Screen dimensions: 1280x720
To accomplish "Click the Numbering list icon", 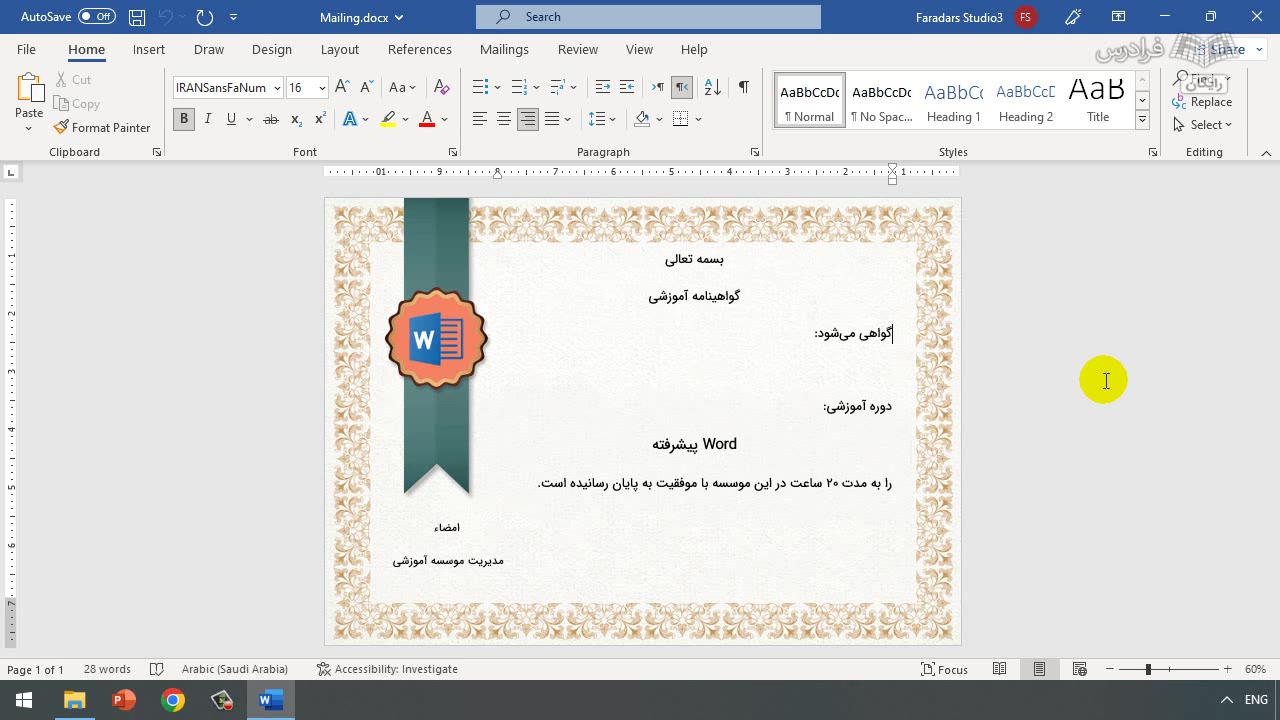I will coord(518,88).
